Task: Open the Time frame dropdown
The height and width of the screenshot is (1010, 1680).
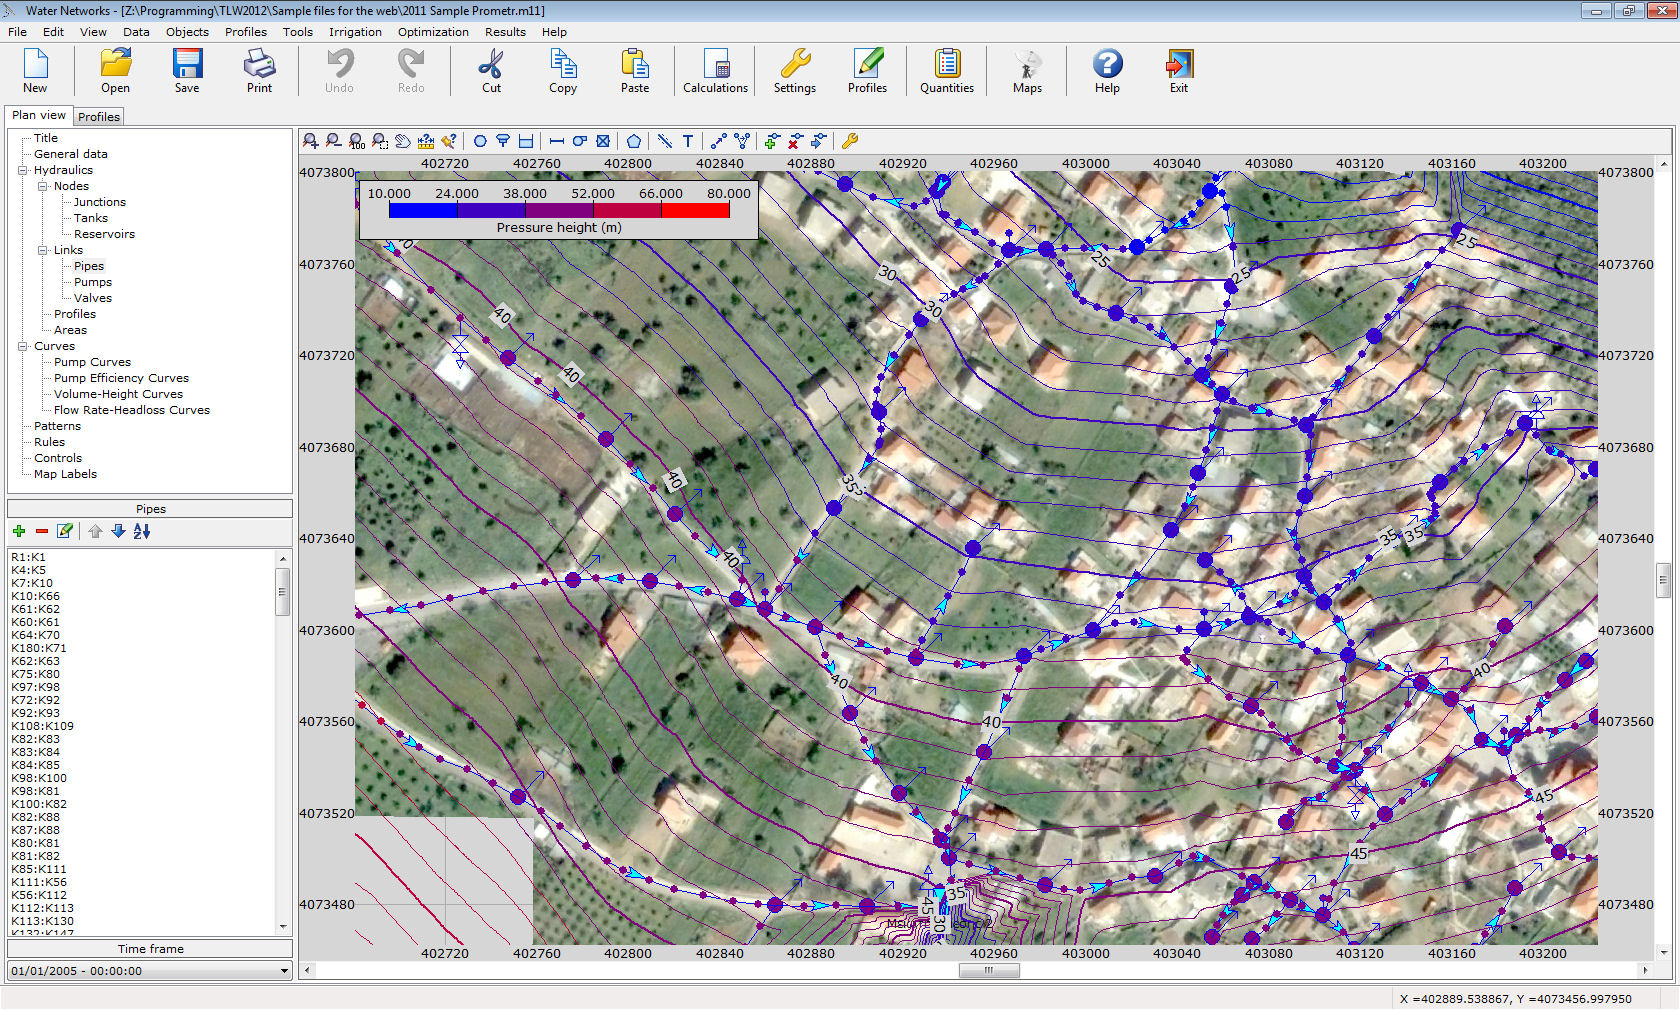Action: (x=284, y=971)
